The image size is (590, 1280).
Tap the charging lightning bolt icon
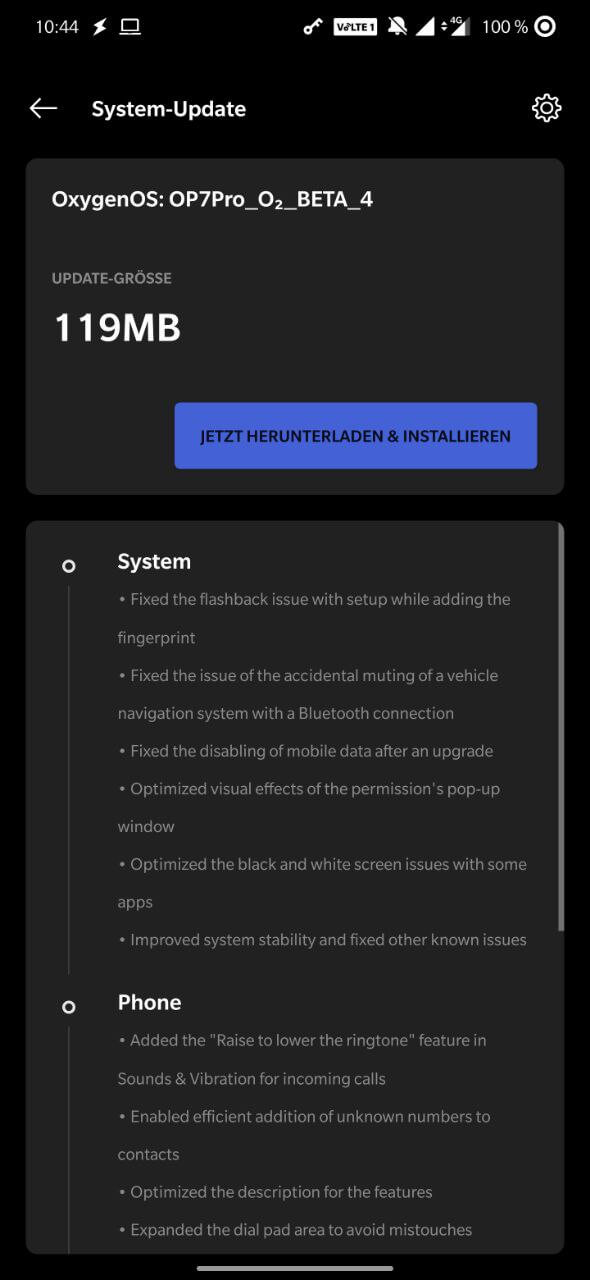[x=99, y=27]
